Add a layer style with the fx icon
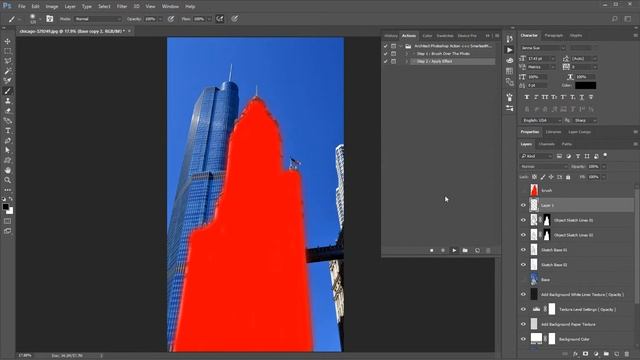 [575, 354]
